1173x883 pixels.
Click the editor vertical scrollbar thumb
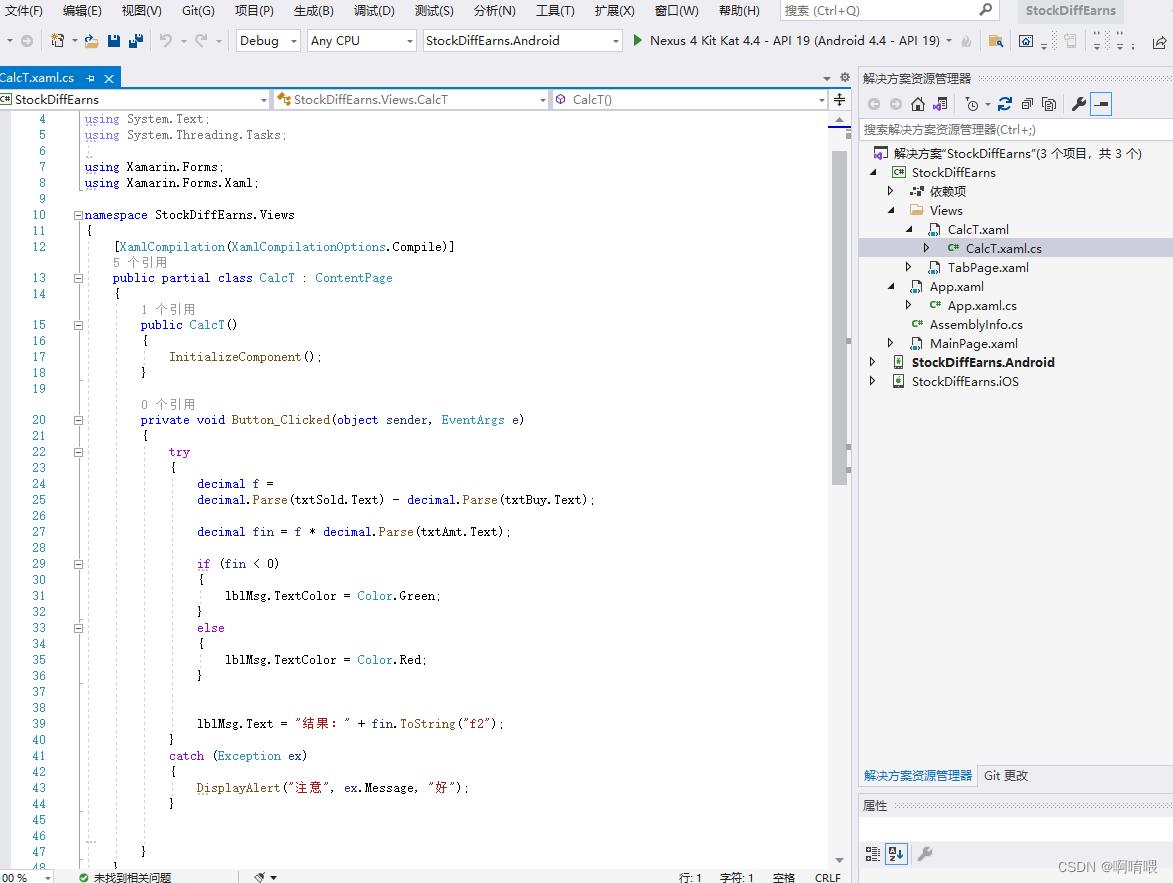[839, 315]
